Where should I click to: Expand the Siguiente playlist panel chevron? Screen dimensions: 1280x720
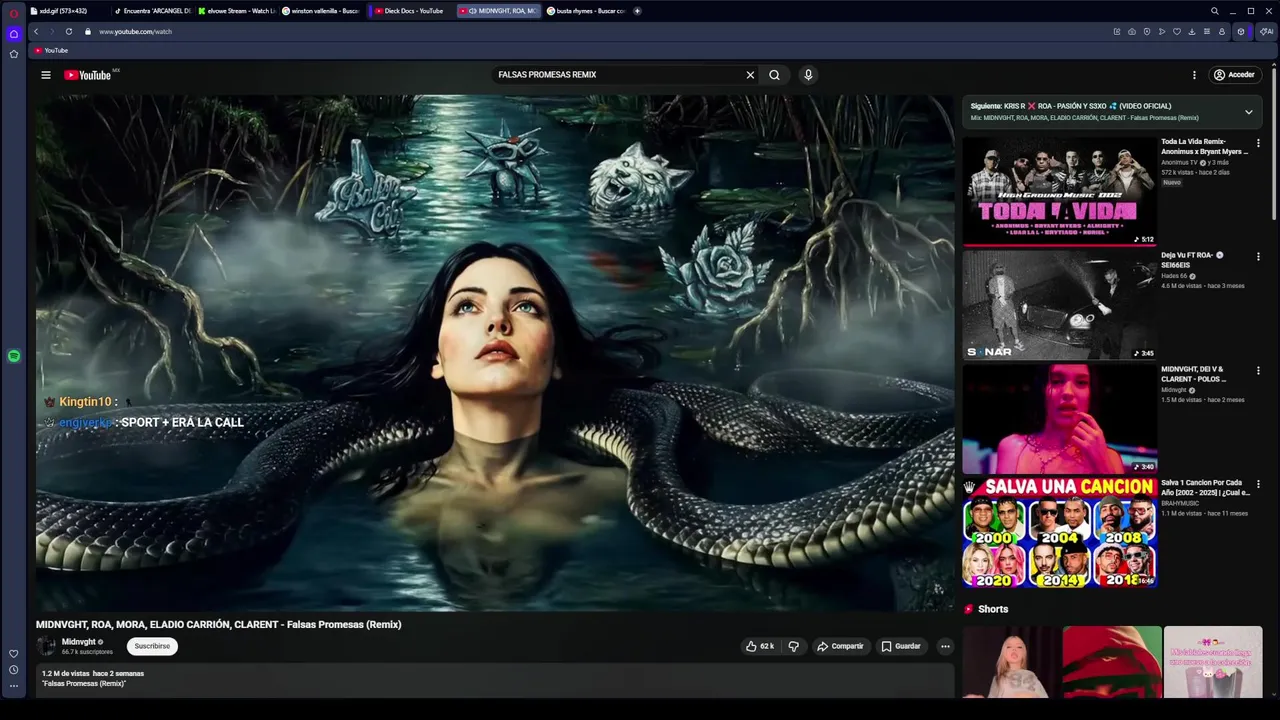coord(1248,112)
